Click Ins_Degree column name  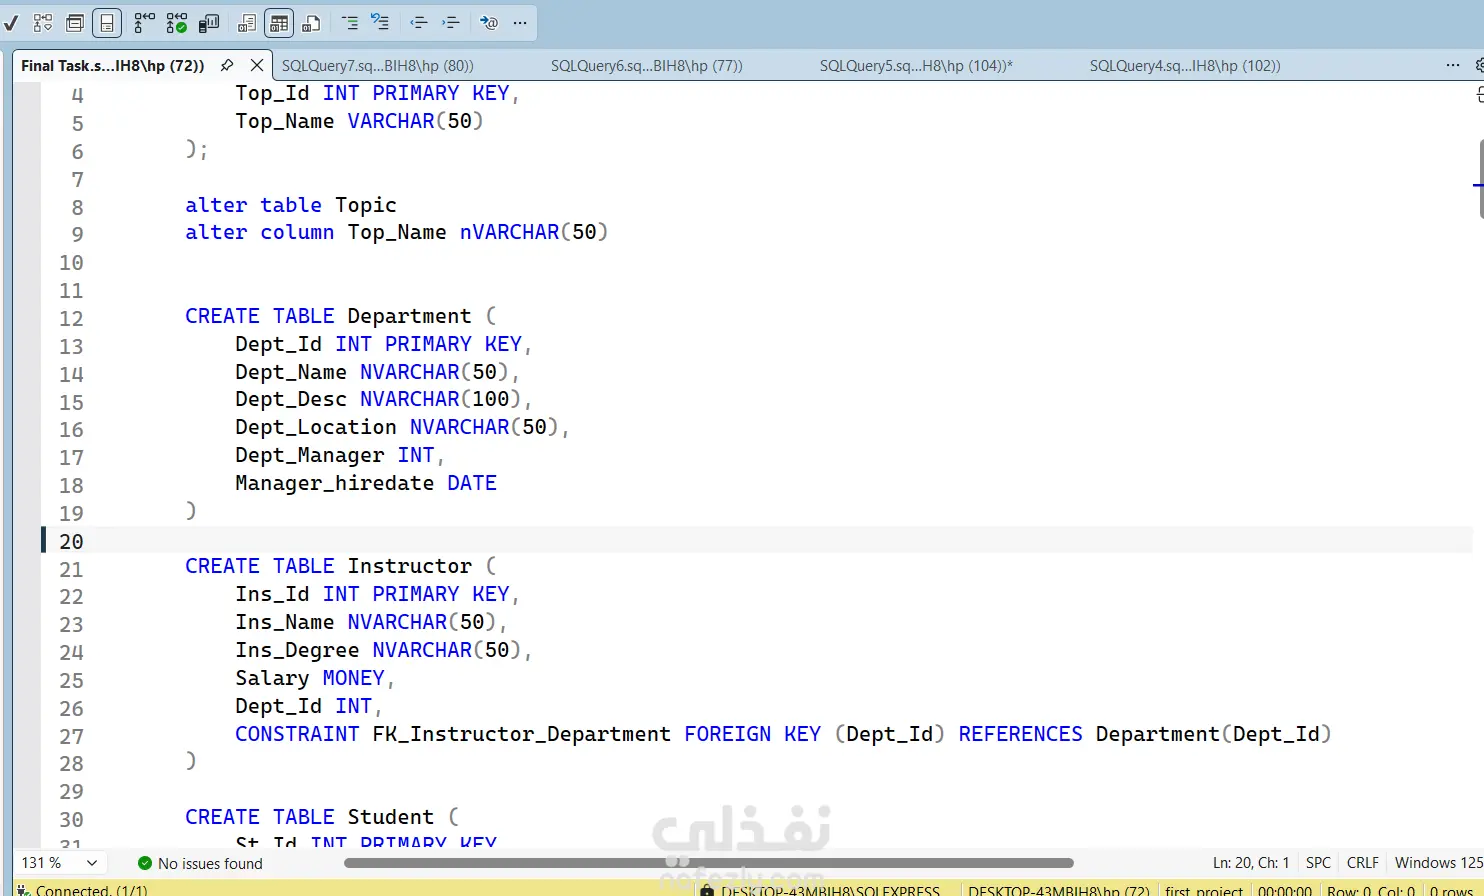point(297,650)
